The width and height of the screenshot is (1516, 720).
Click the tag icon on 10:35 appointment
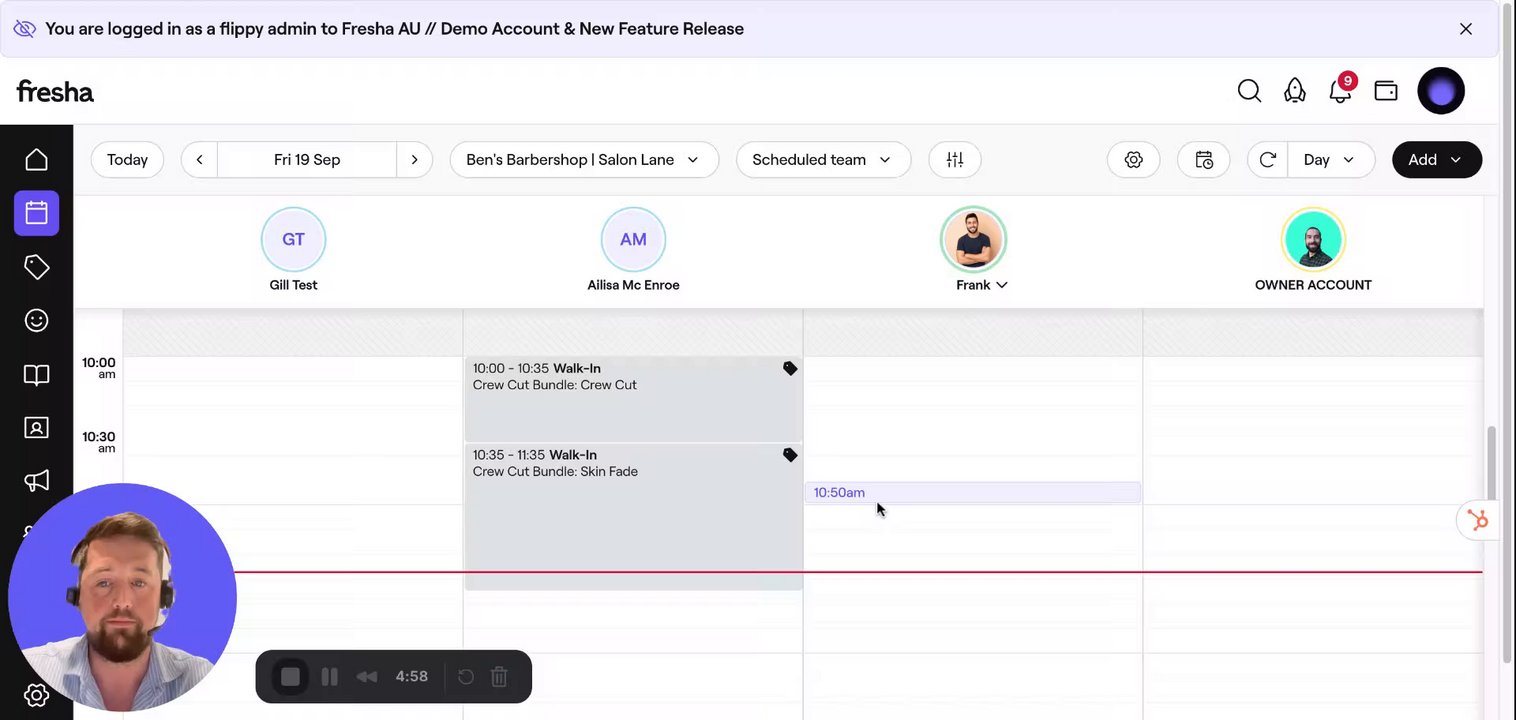point(790,455)
